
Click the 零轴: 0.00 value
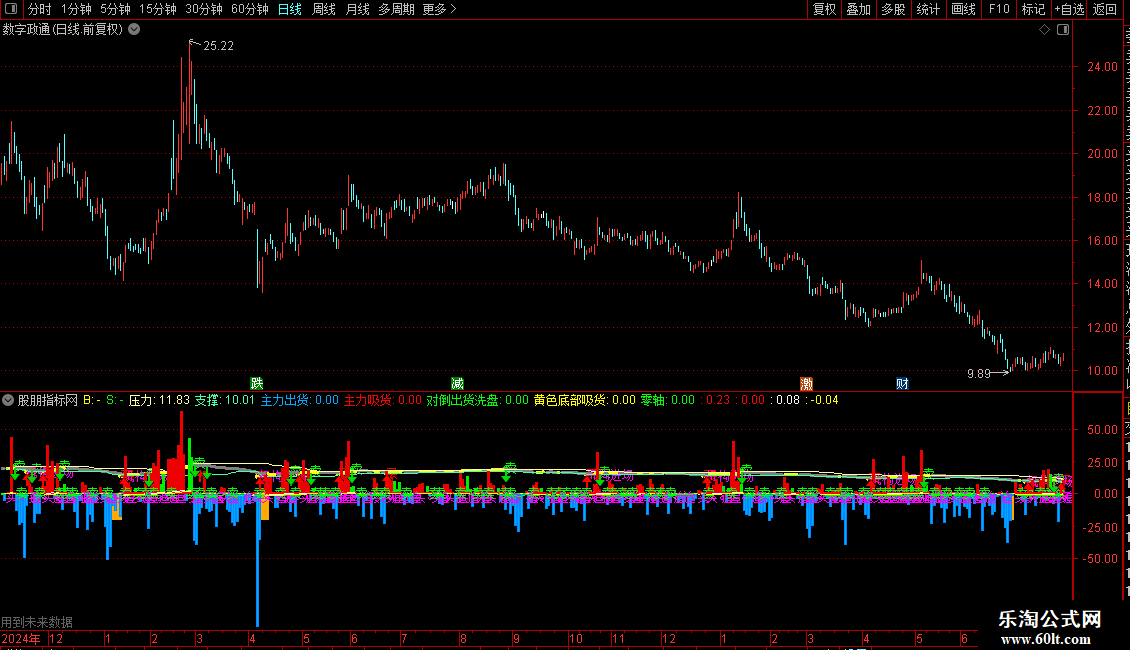668,400
